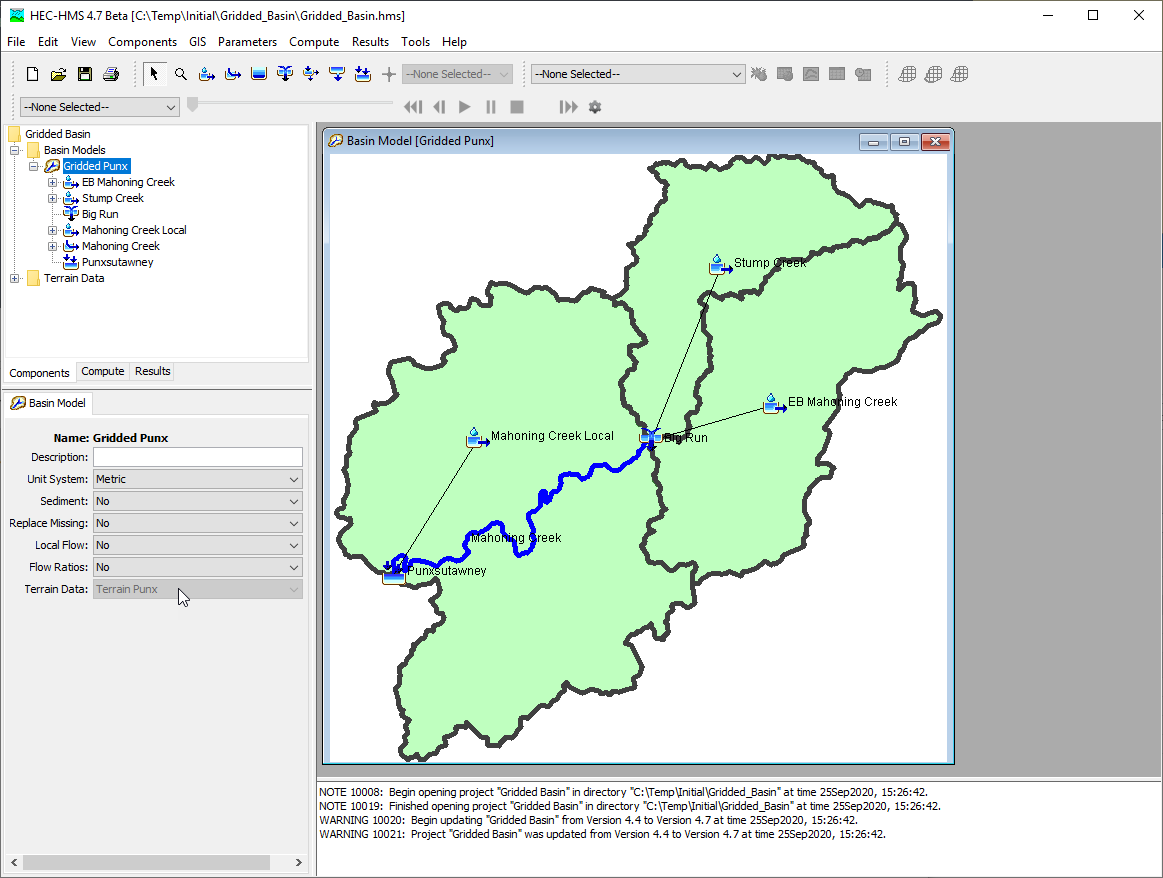Open the Sediment dropdown

pyautogui.click(x=198, y=501)
